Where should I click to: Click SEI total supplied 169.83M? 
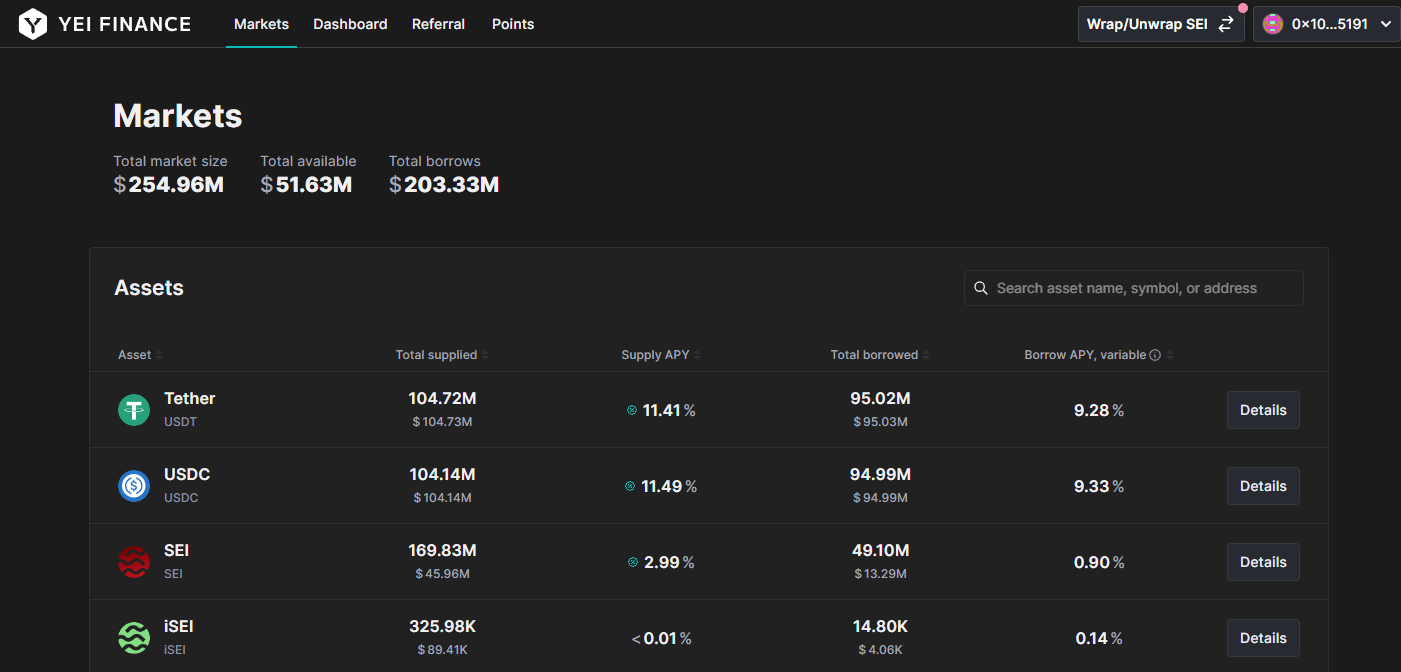[442, 551]
